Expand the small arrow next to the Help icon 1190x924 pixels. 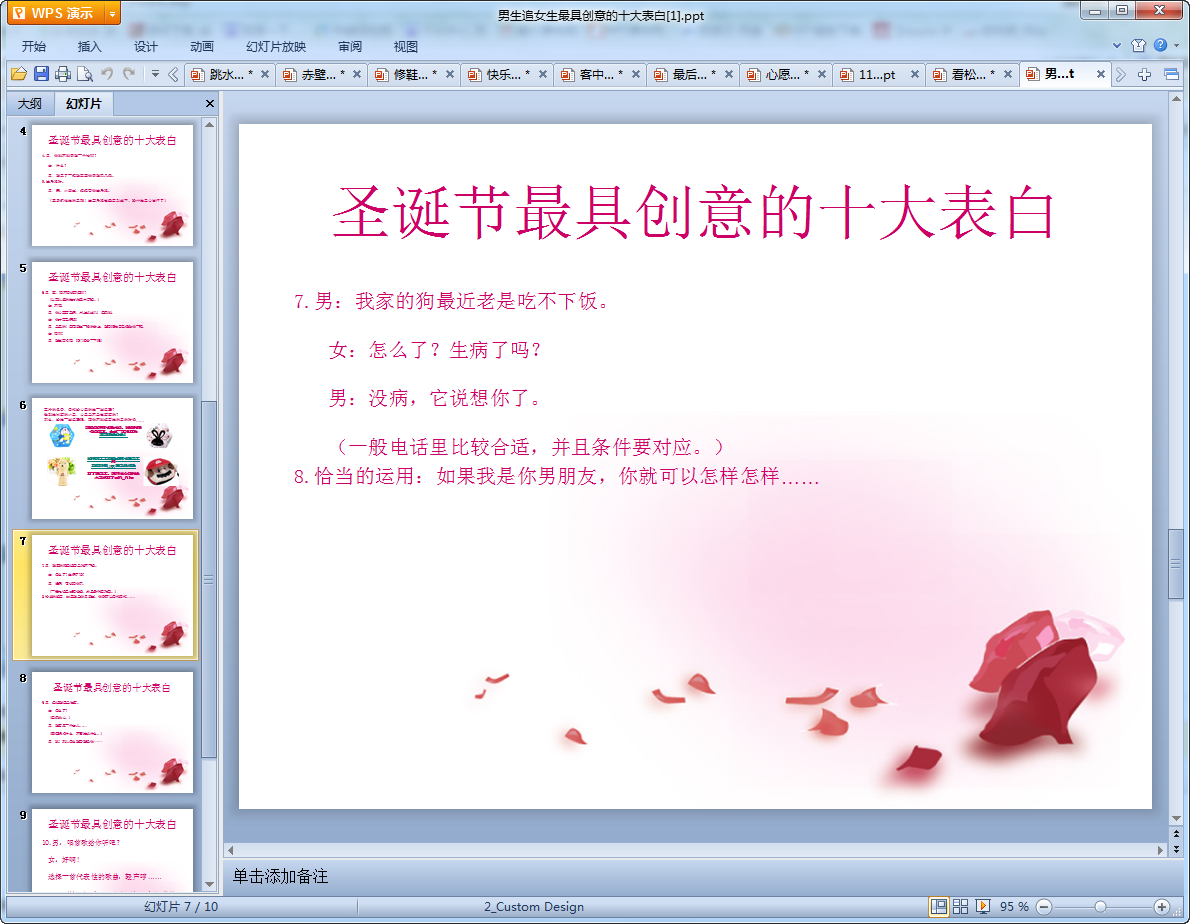pos(1176,46)
